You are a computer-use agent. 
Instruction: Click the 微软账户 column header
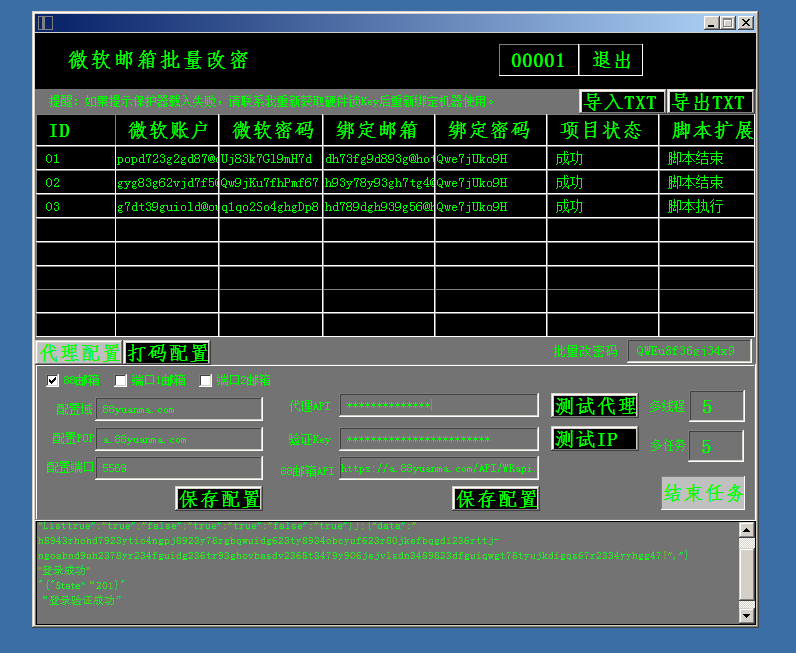point(168,130)
